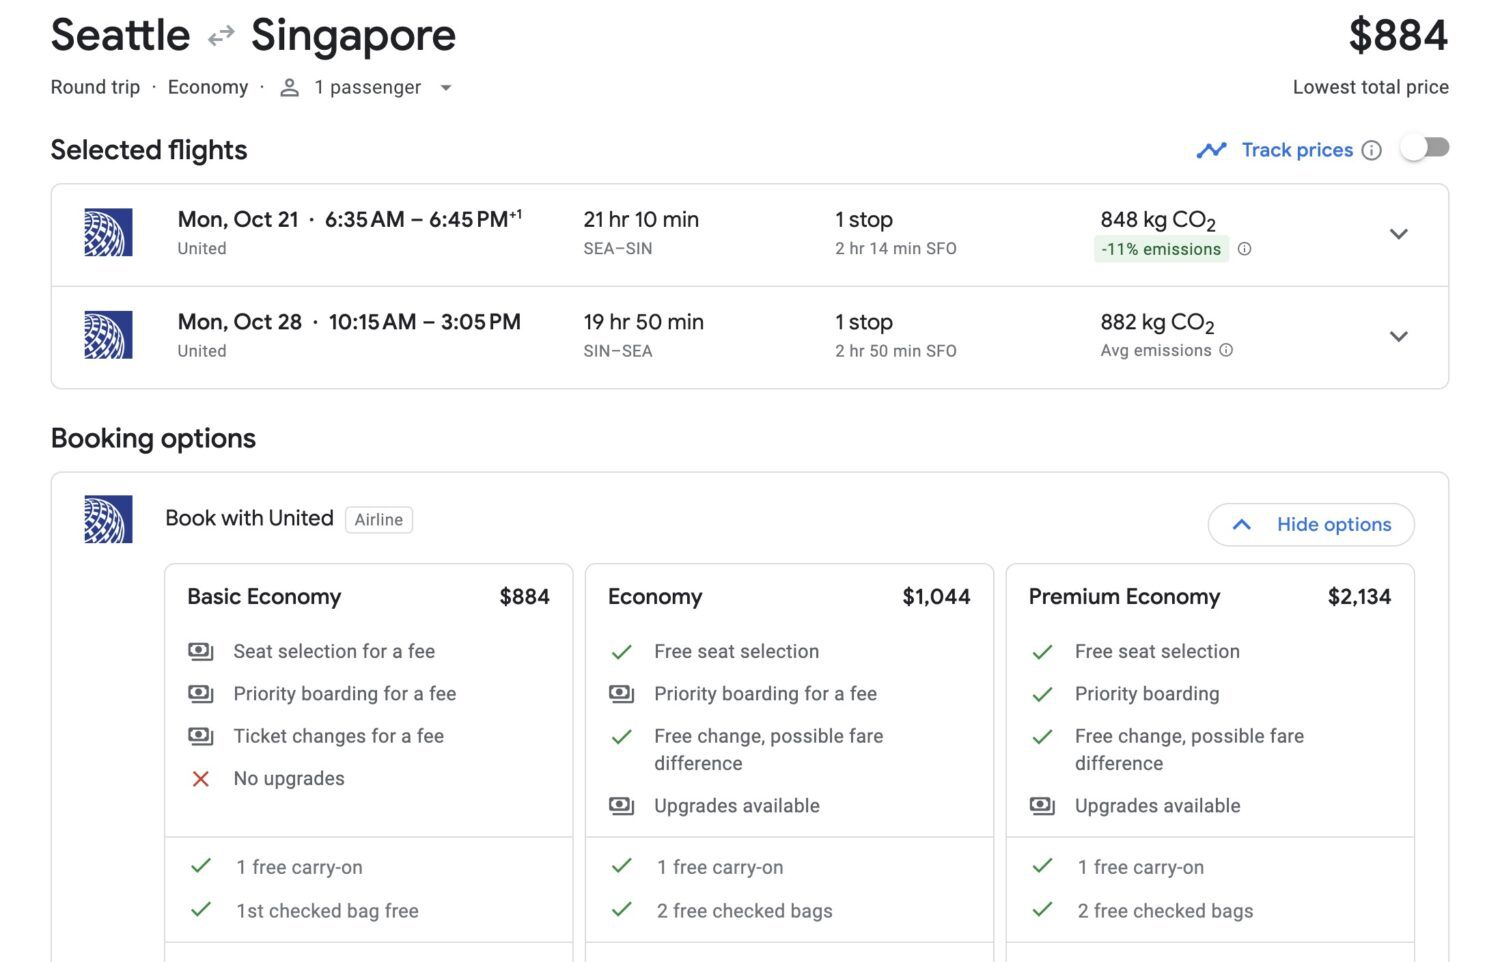Enable the Track prices toggle
The width and height of the screenshot is (1500, 962).
[x=1426, y=147]
